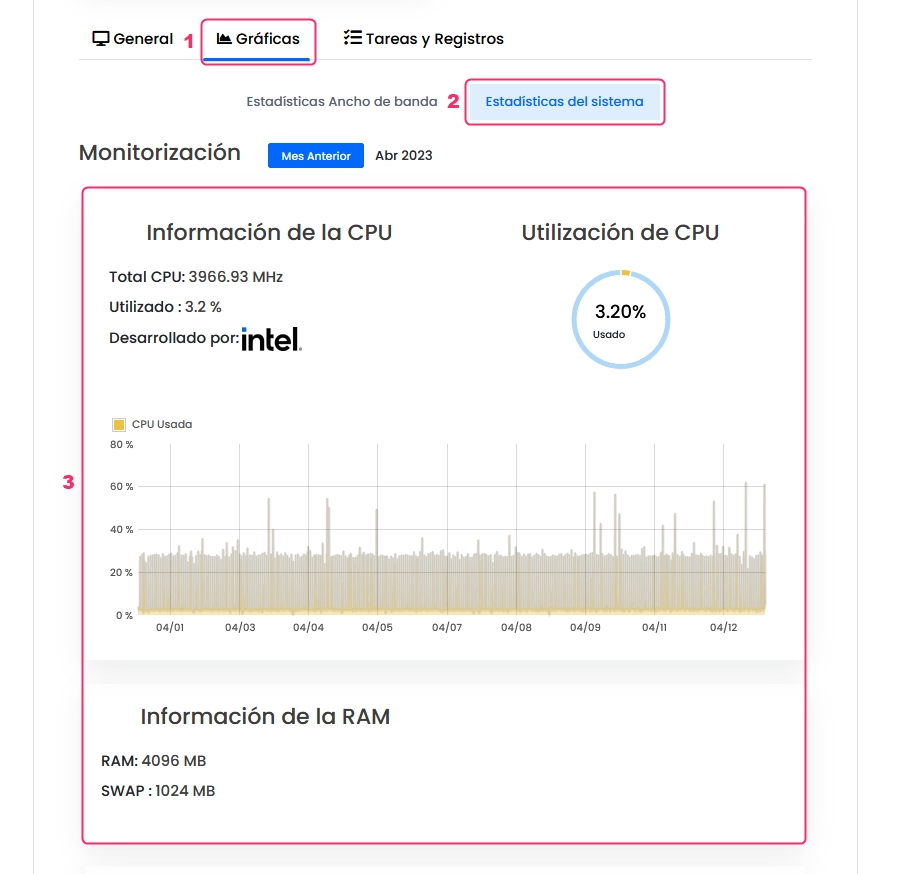This screenshot has height=874, width=897.
Task: Click the yellow CPU Usada legend swatch
Action: 119,424
